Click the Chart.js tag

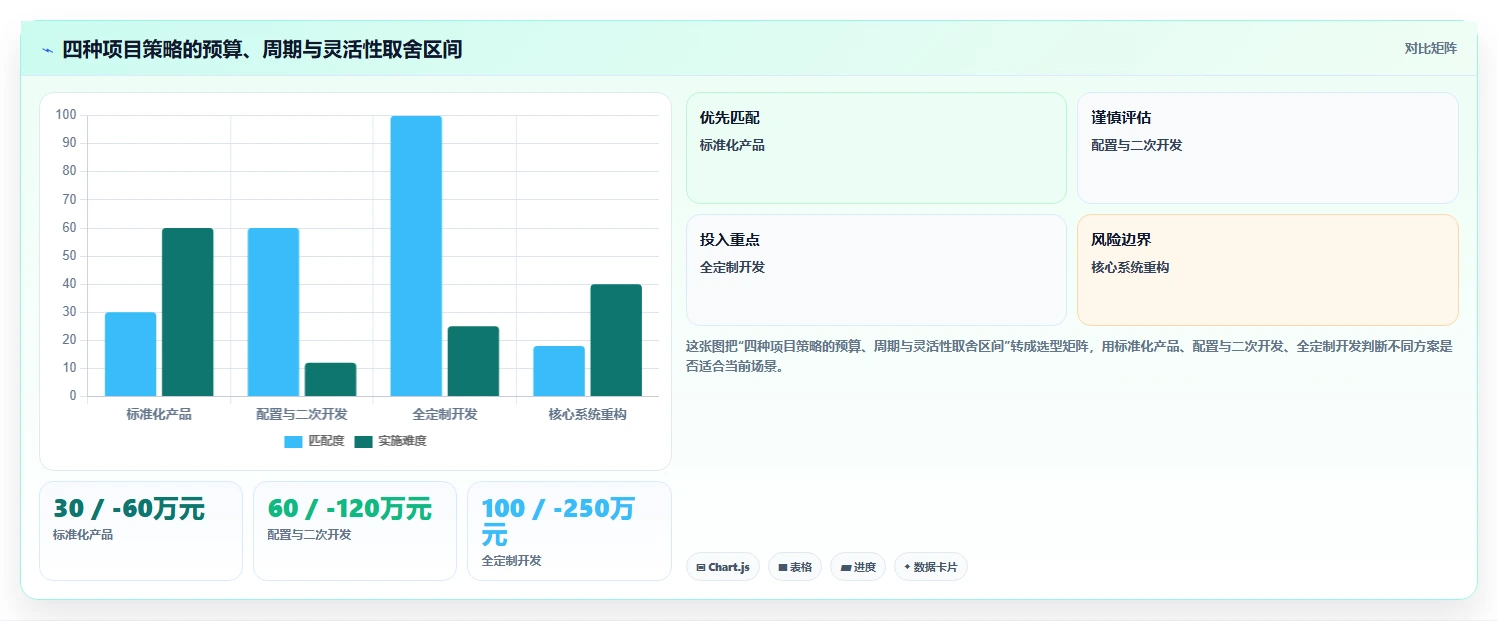click(723, 567)
